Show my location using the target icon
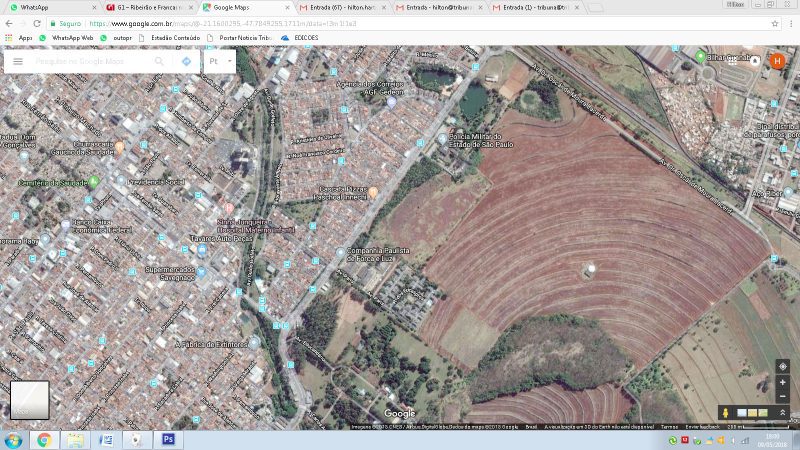 pos(782,366)
